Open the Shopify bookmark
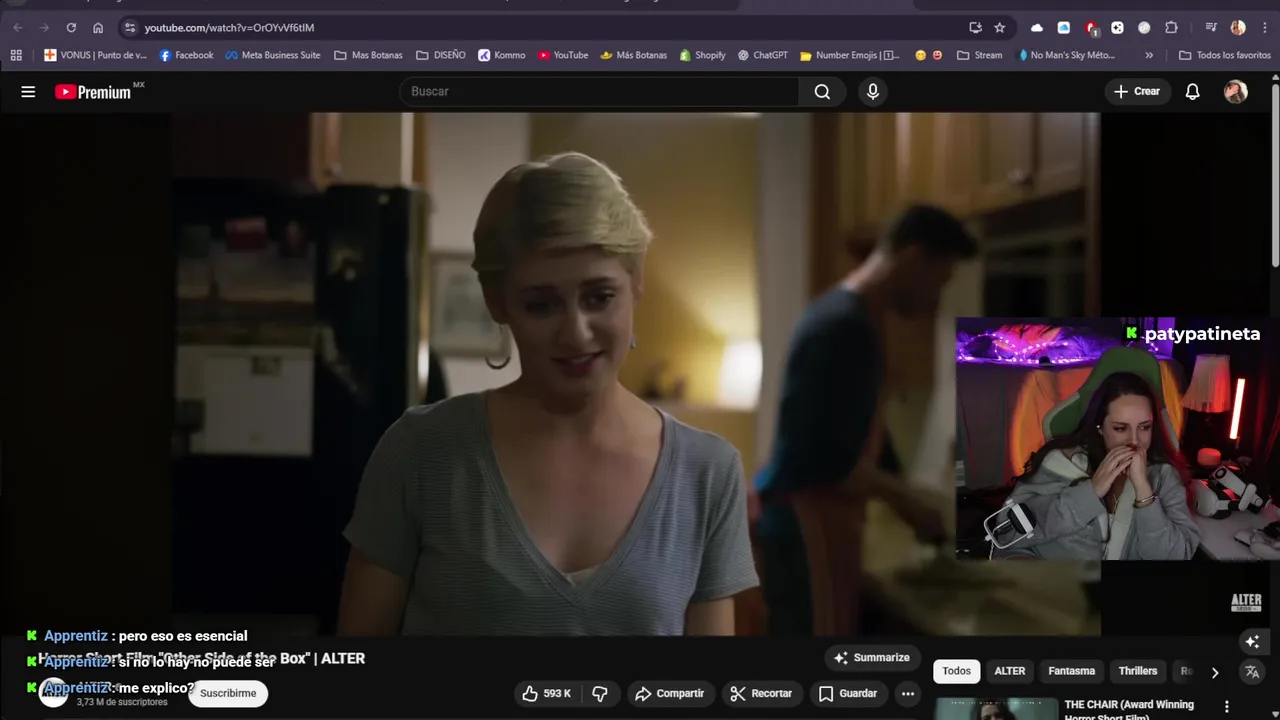This screenshot has width=1280, height=720. click(702, 55)
